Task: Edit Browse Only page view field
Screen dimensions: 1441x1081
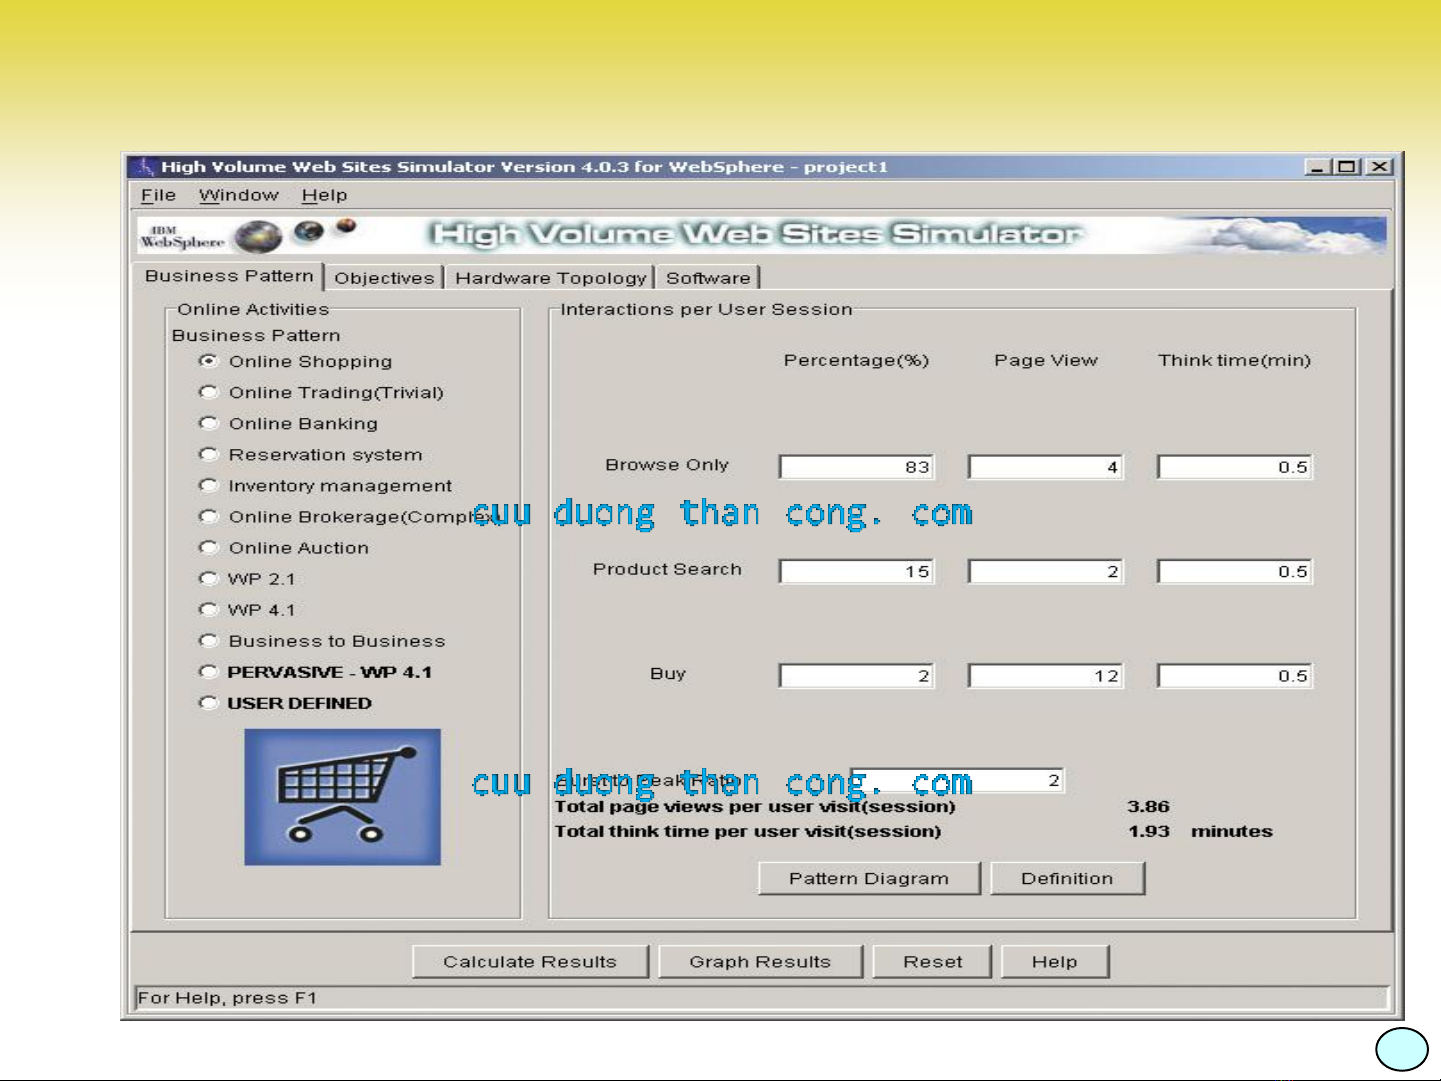Action: pyautogui.click(x=1046, y=467)
